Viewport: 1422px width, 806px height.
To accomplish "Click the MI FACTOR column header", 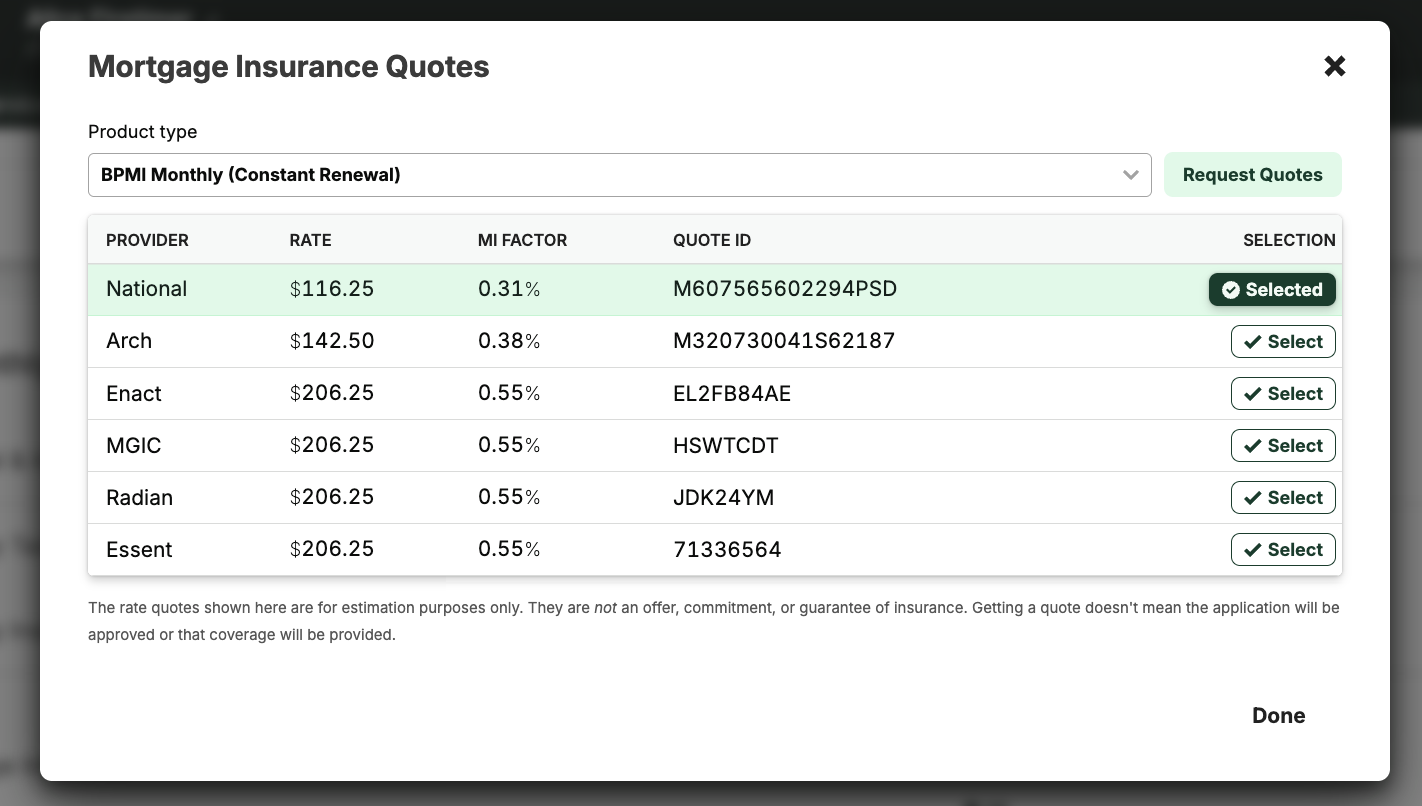I will [x=522, y=240].
